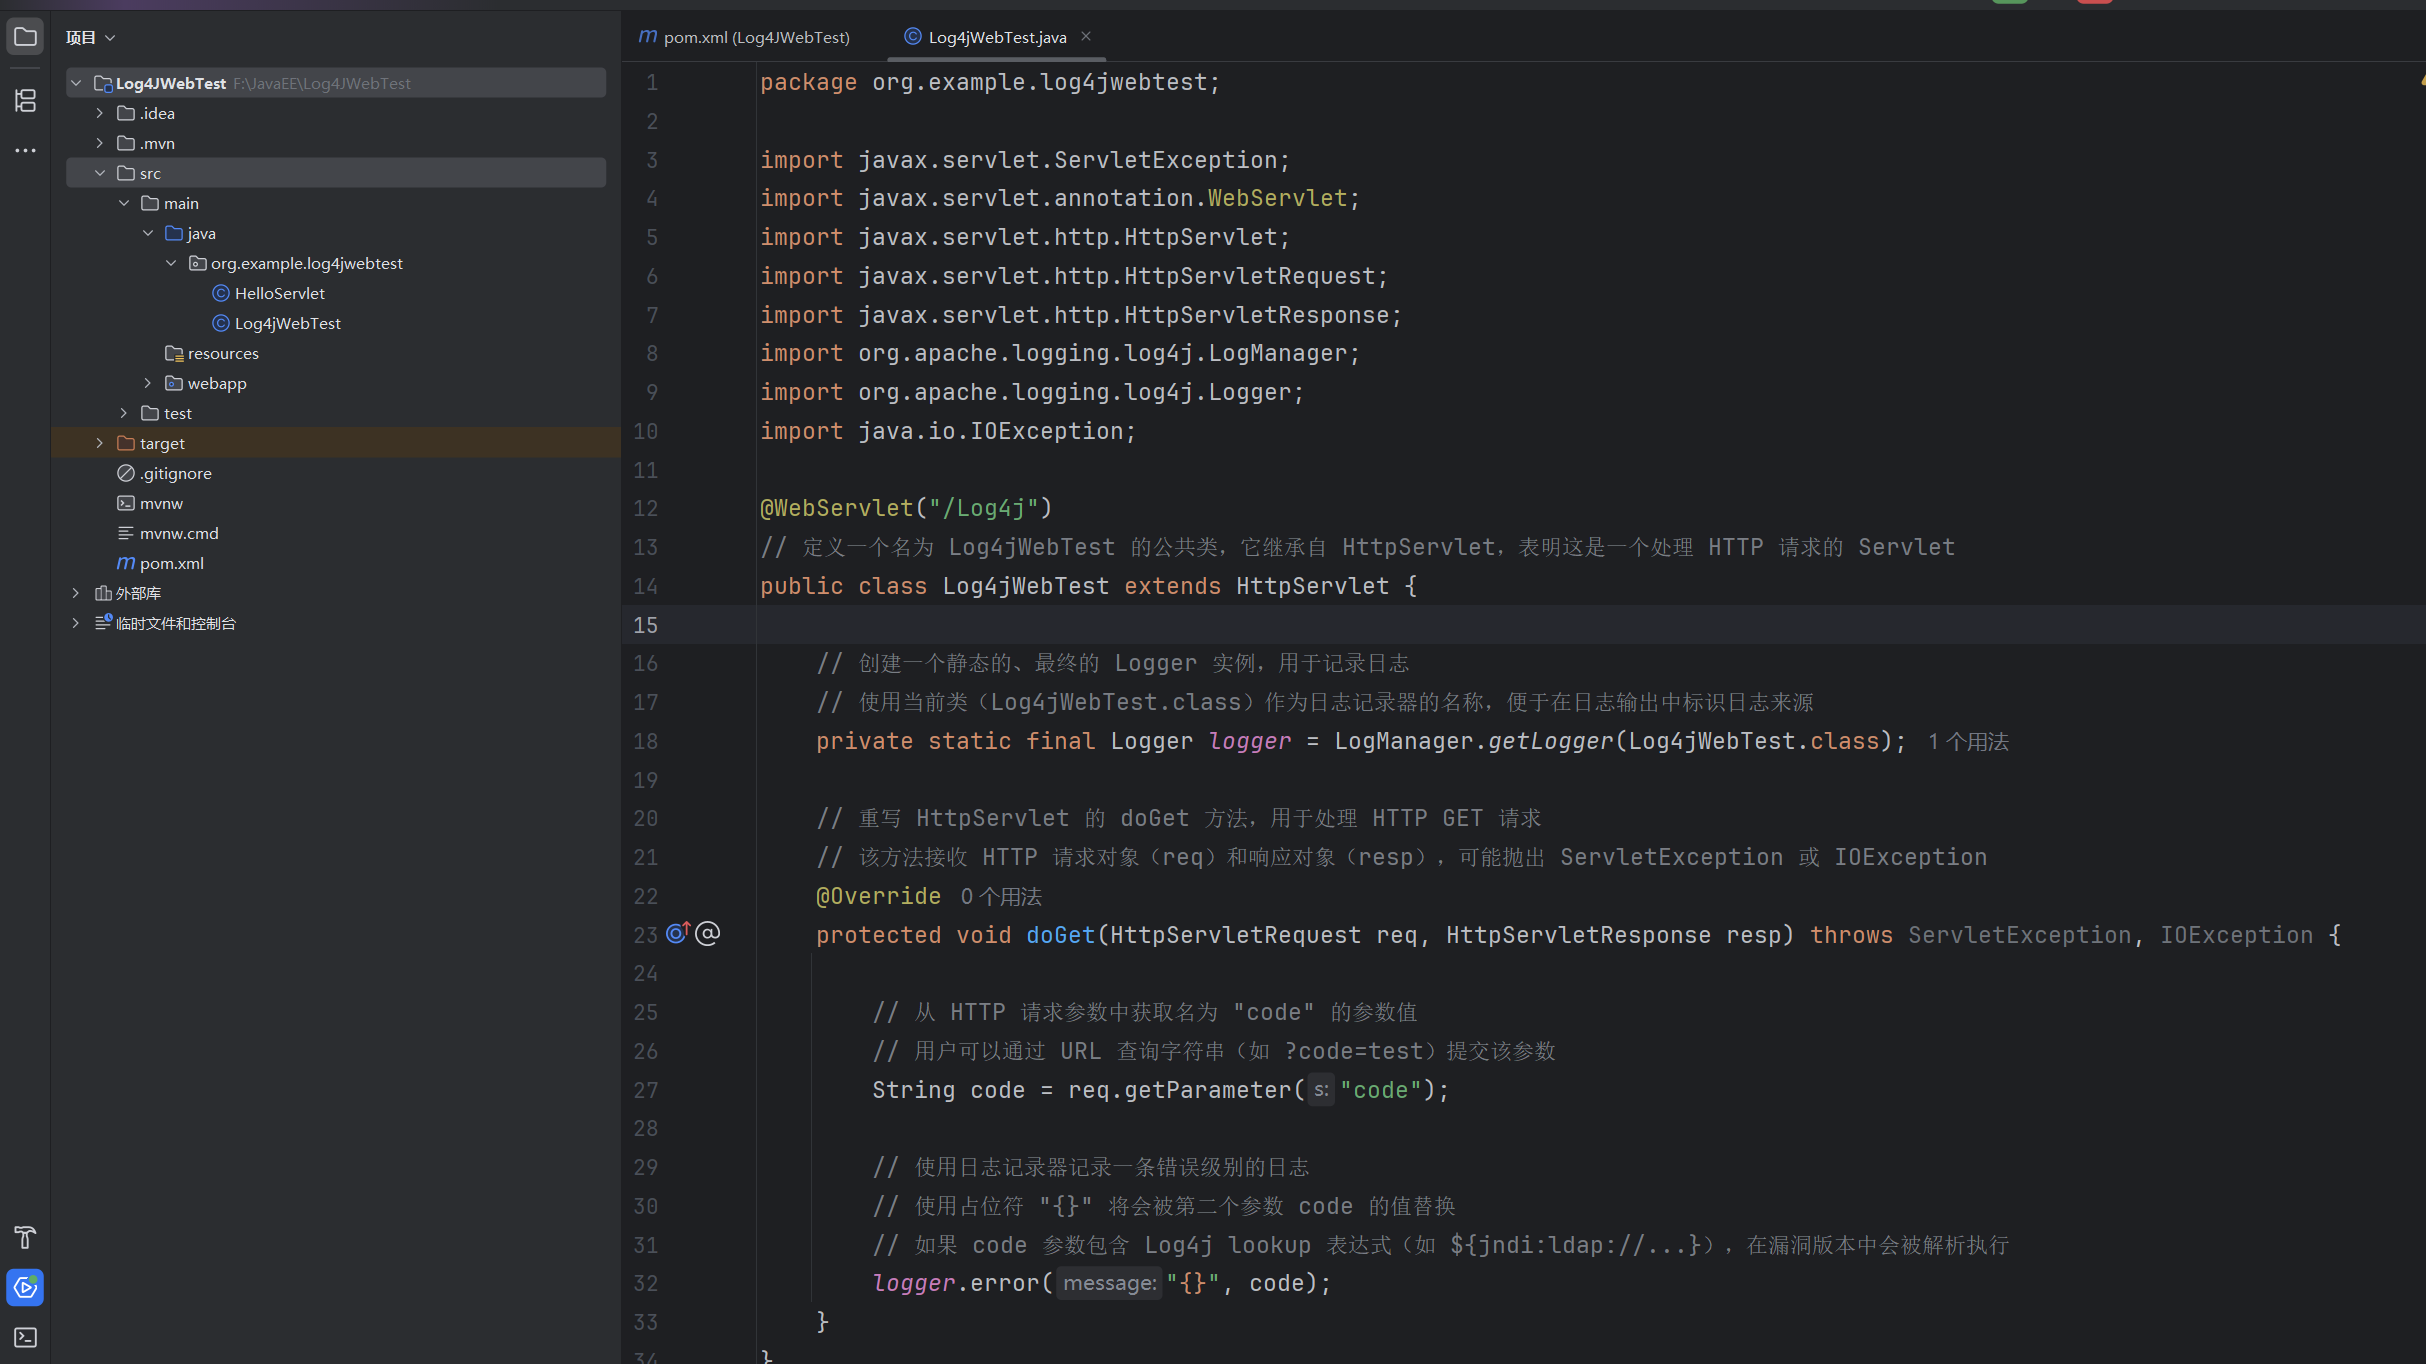Image resolution: width=2426 pixels, height=1364 pixels.
Task: Open the 项目 view dropdown
Action: pos(91,38)
